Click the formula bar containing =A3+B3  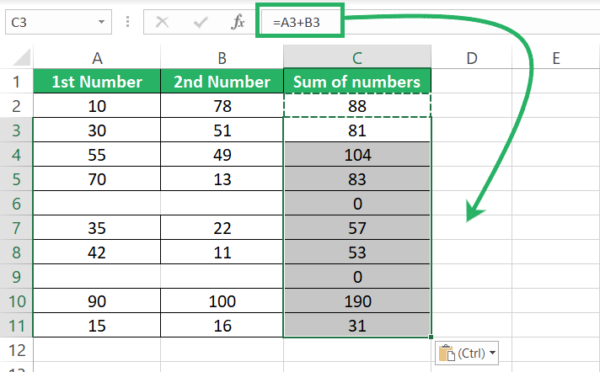(x=429, y=22)
